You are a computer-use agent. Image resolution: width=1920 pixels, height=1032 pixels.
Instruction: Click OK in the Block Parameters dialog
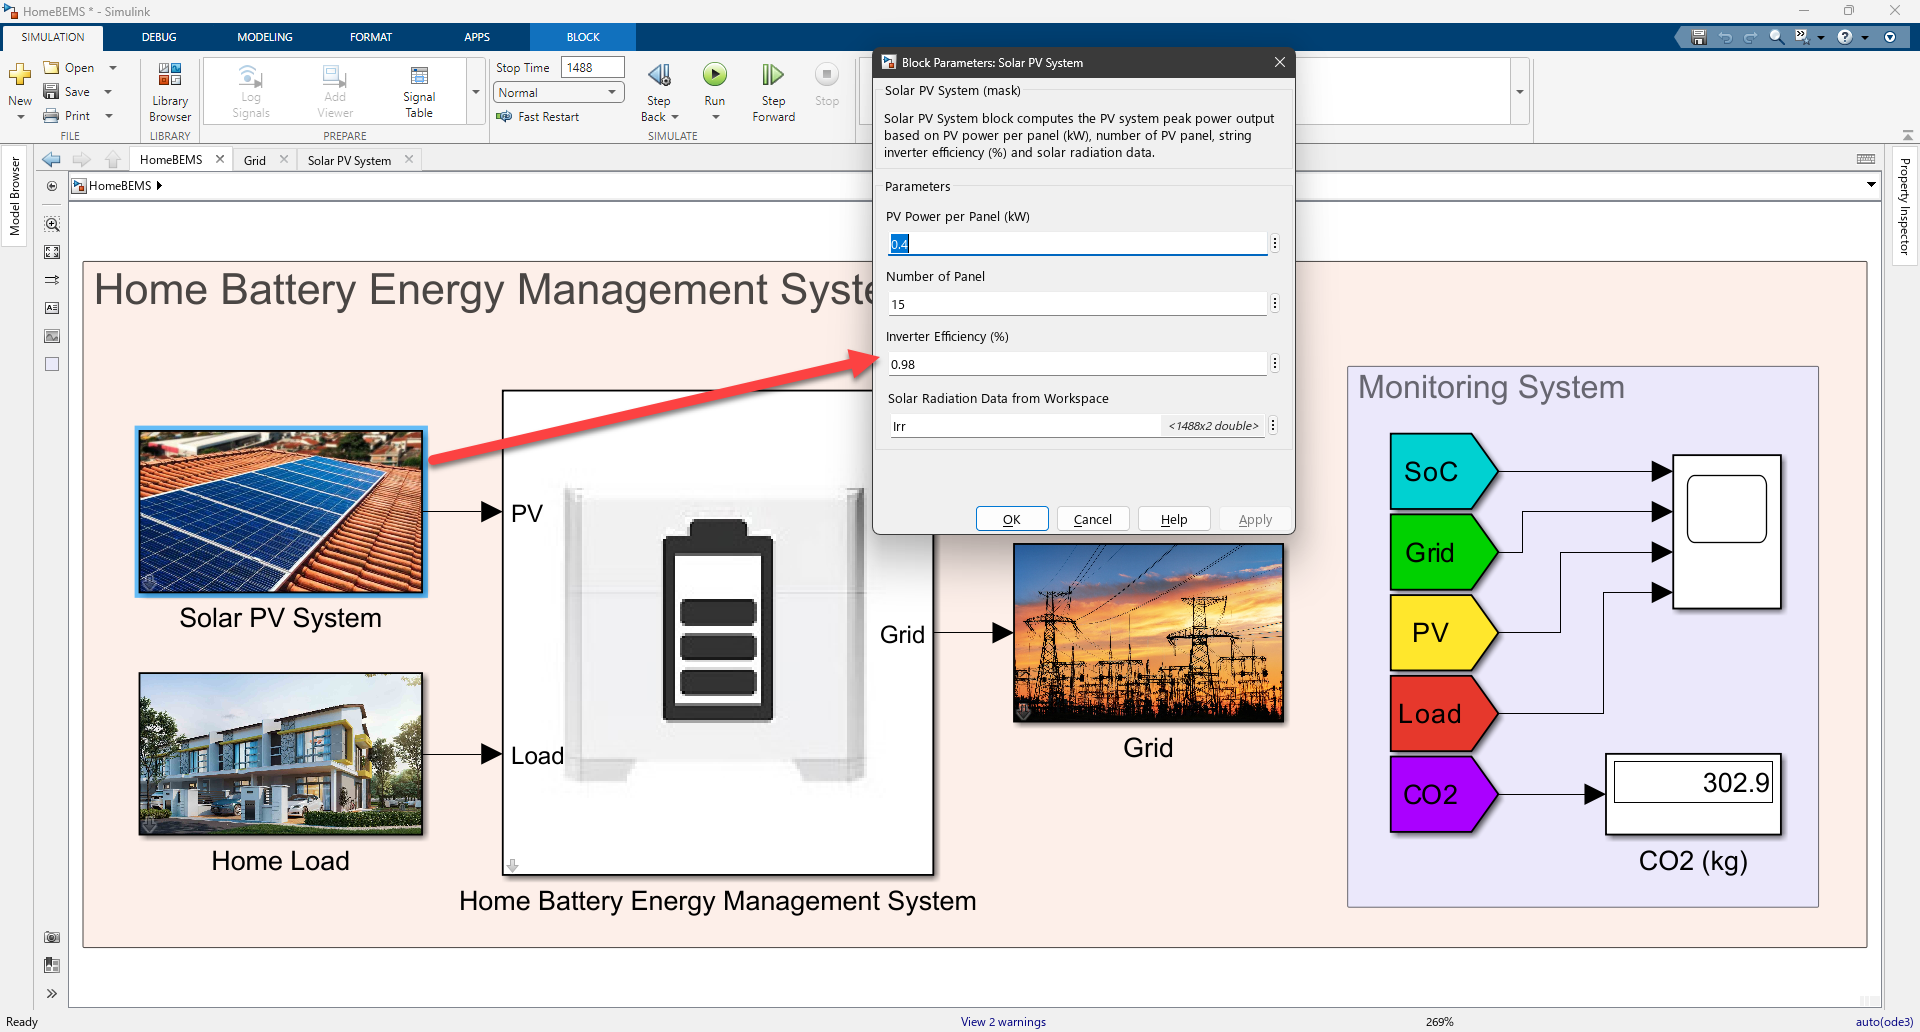click(x=1011, y=519)
